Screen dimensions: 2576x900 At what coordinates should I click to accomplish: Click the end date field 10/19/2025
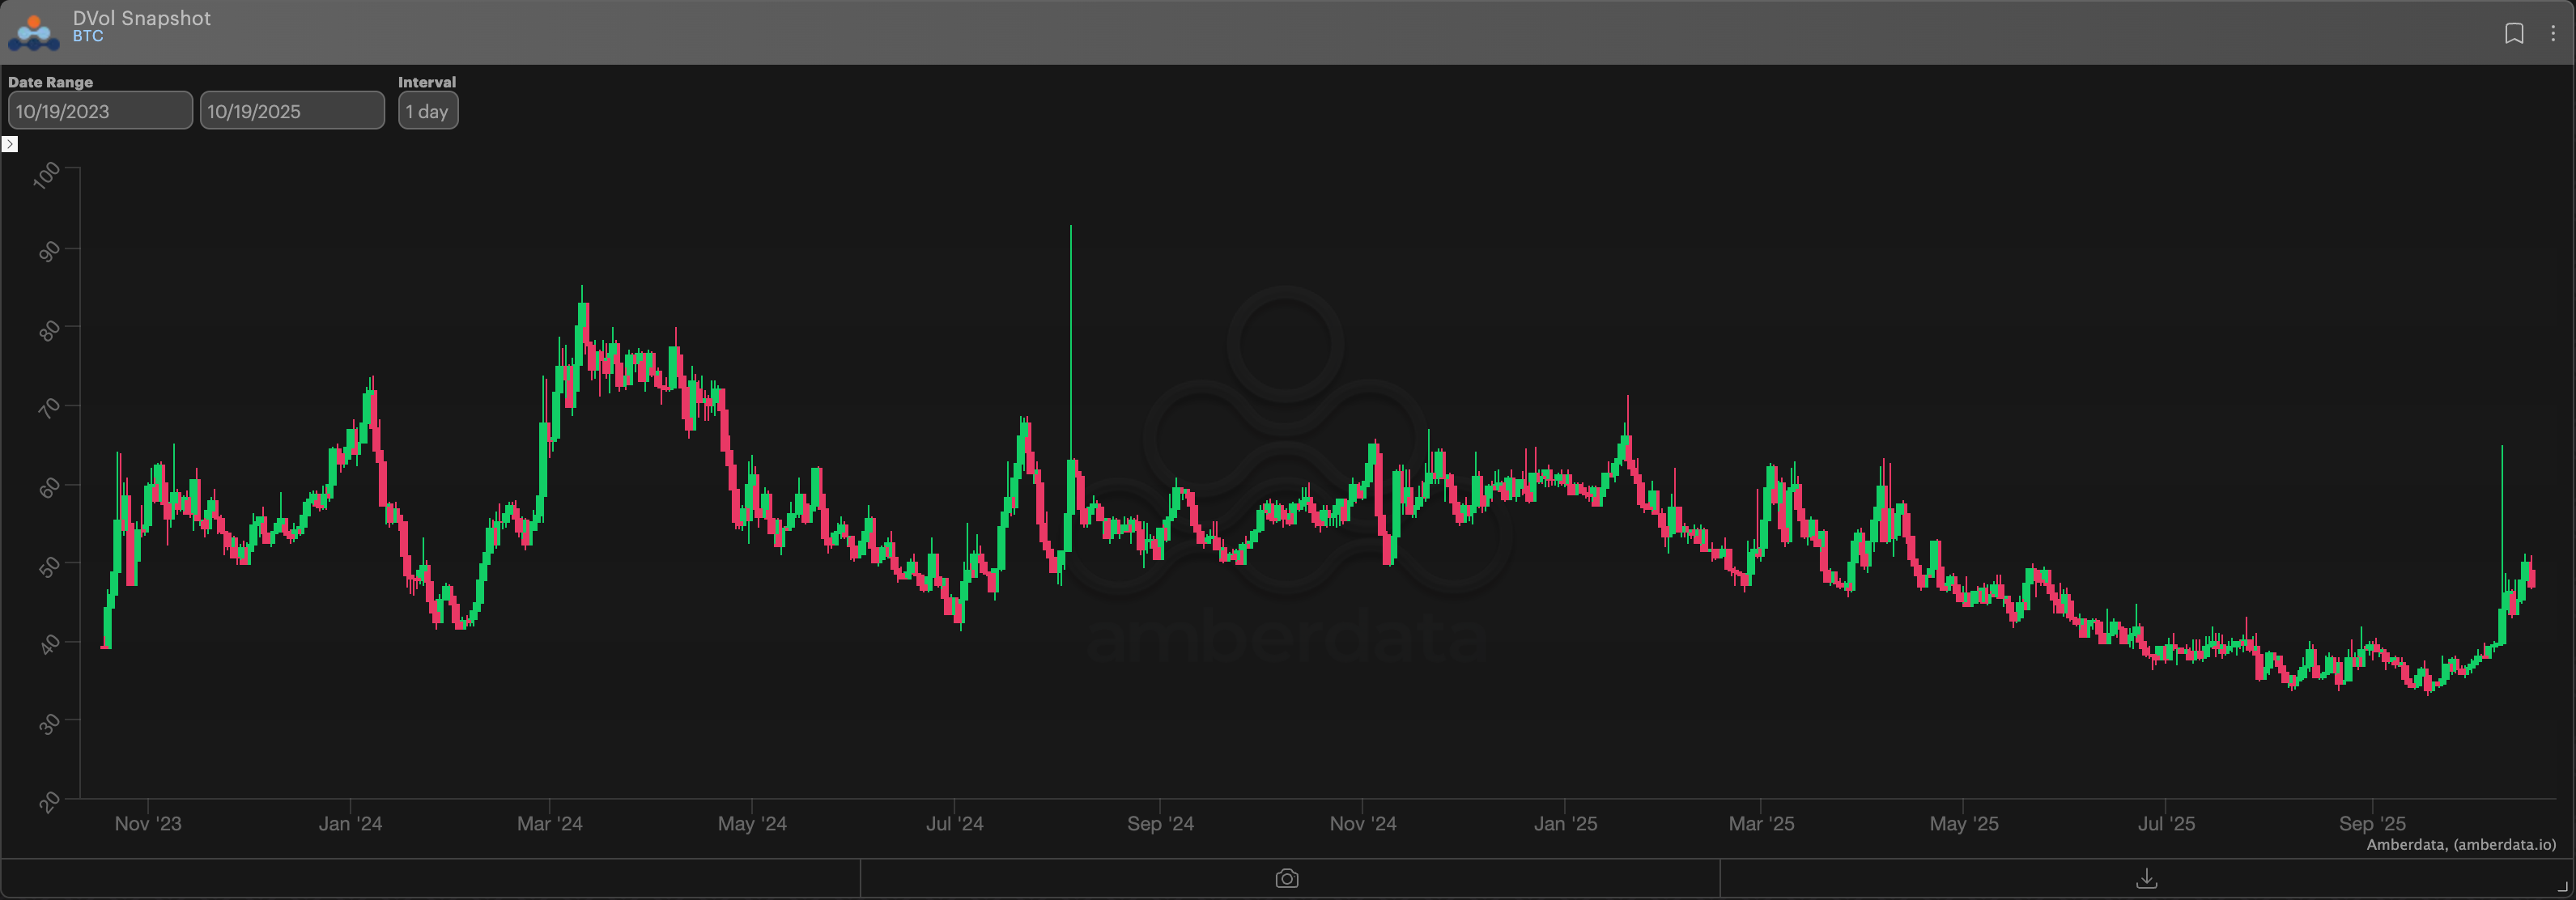[x=292, y=111]
